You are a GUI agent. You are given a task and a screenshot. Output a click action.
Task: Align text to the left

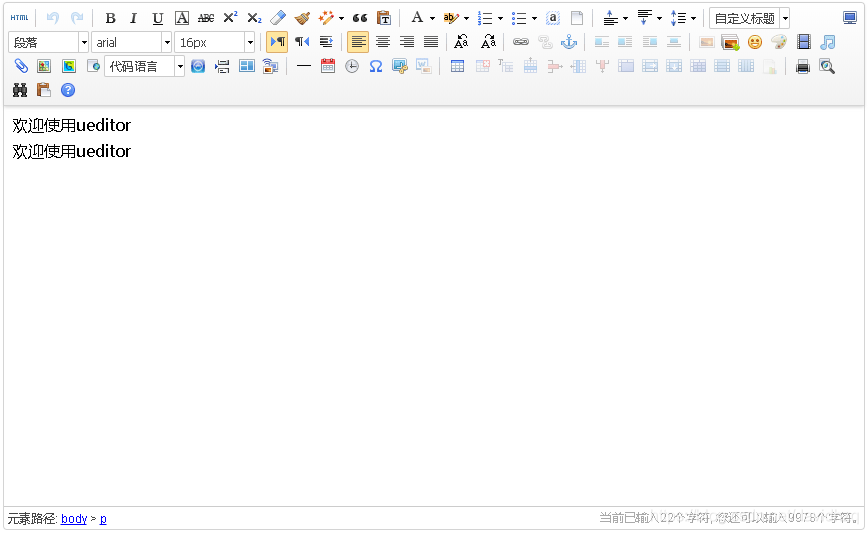point(358,42)
